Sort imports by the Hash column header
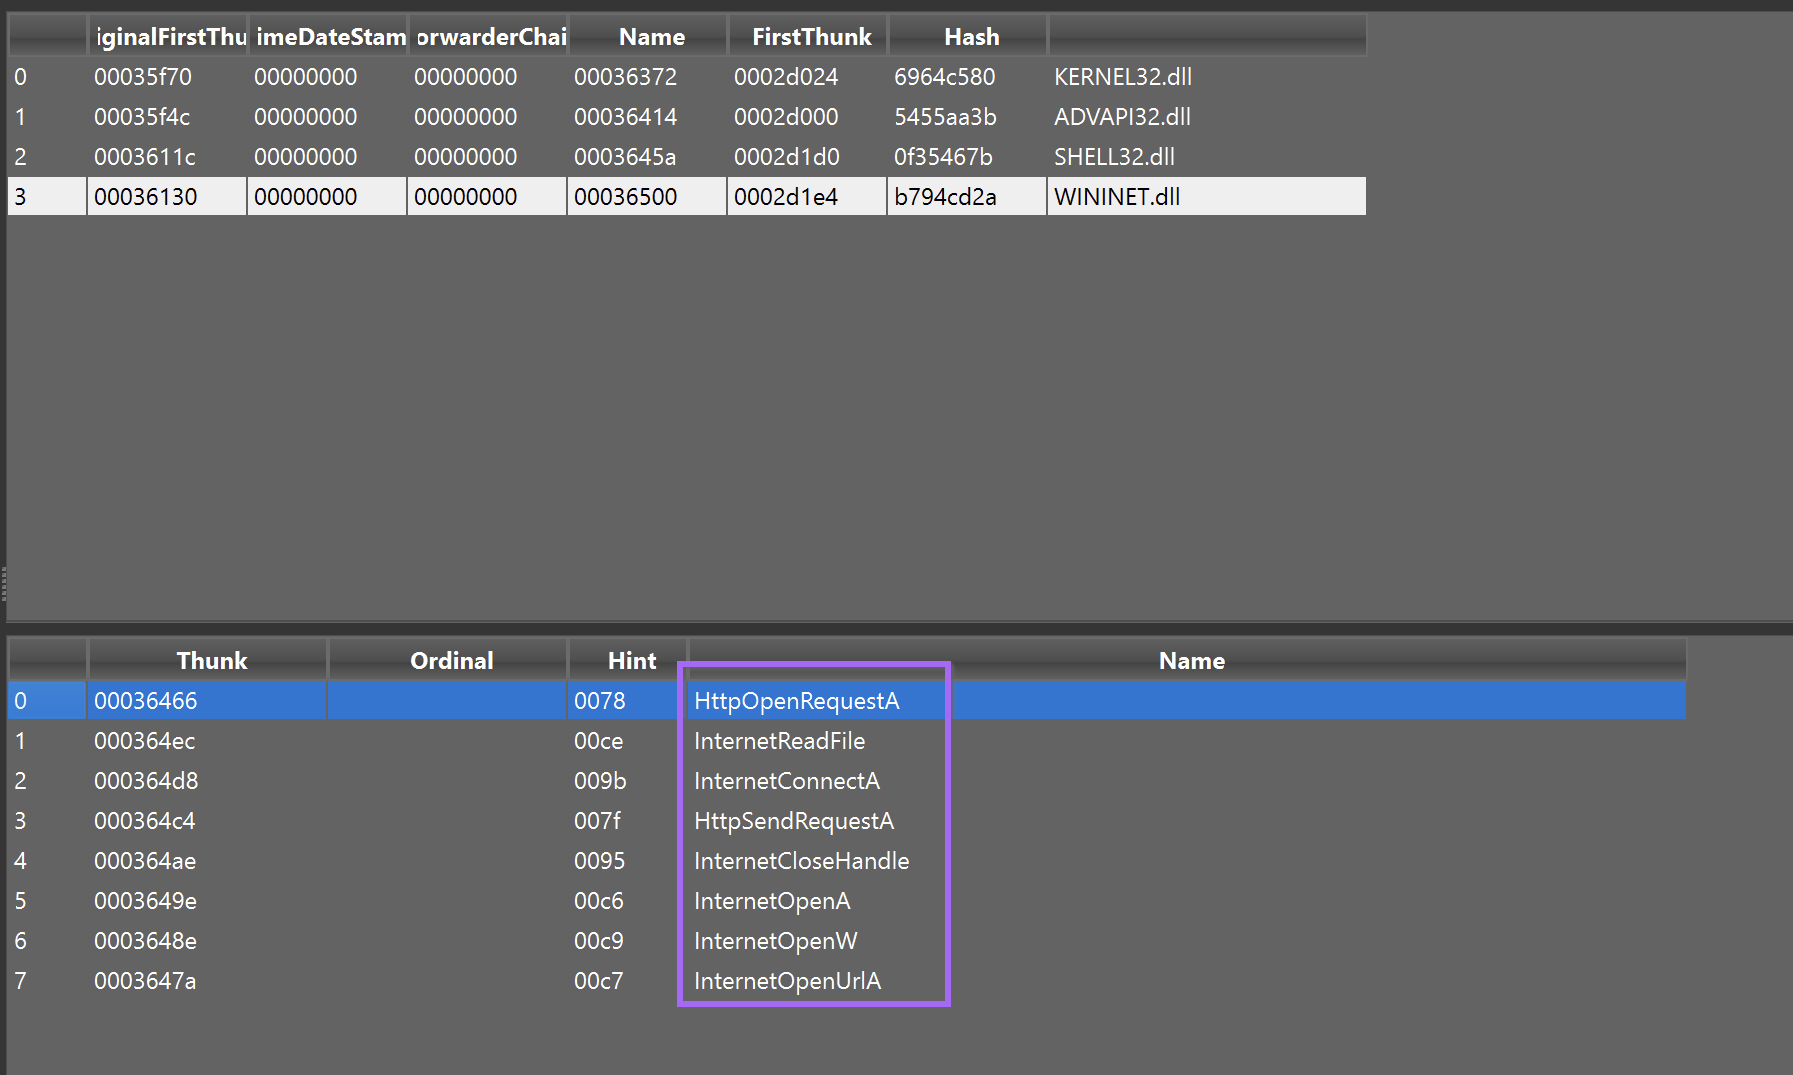Image resolution: width=1793 pixels, height=1075 pixels. click(968, 36)
